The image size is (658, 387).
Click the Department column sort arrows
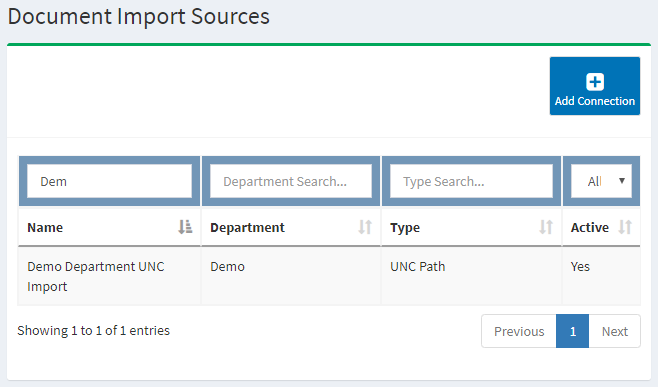pos(365,227)
